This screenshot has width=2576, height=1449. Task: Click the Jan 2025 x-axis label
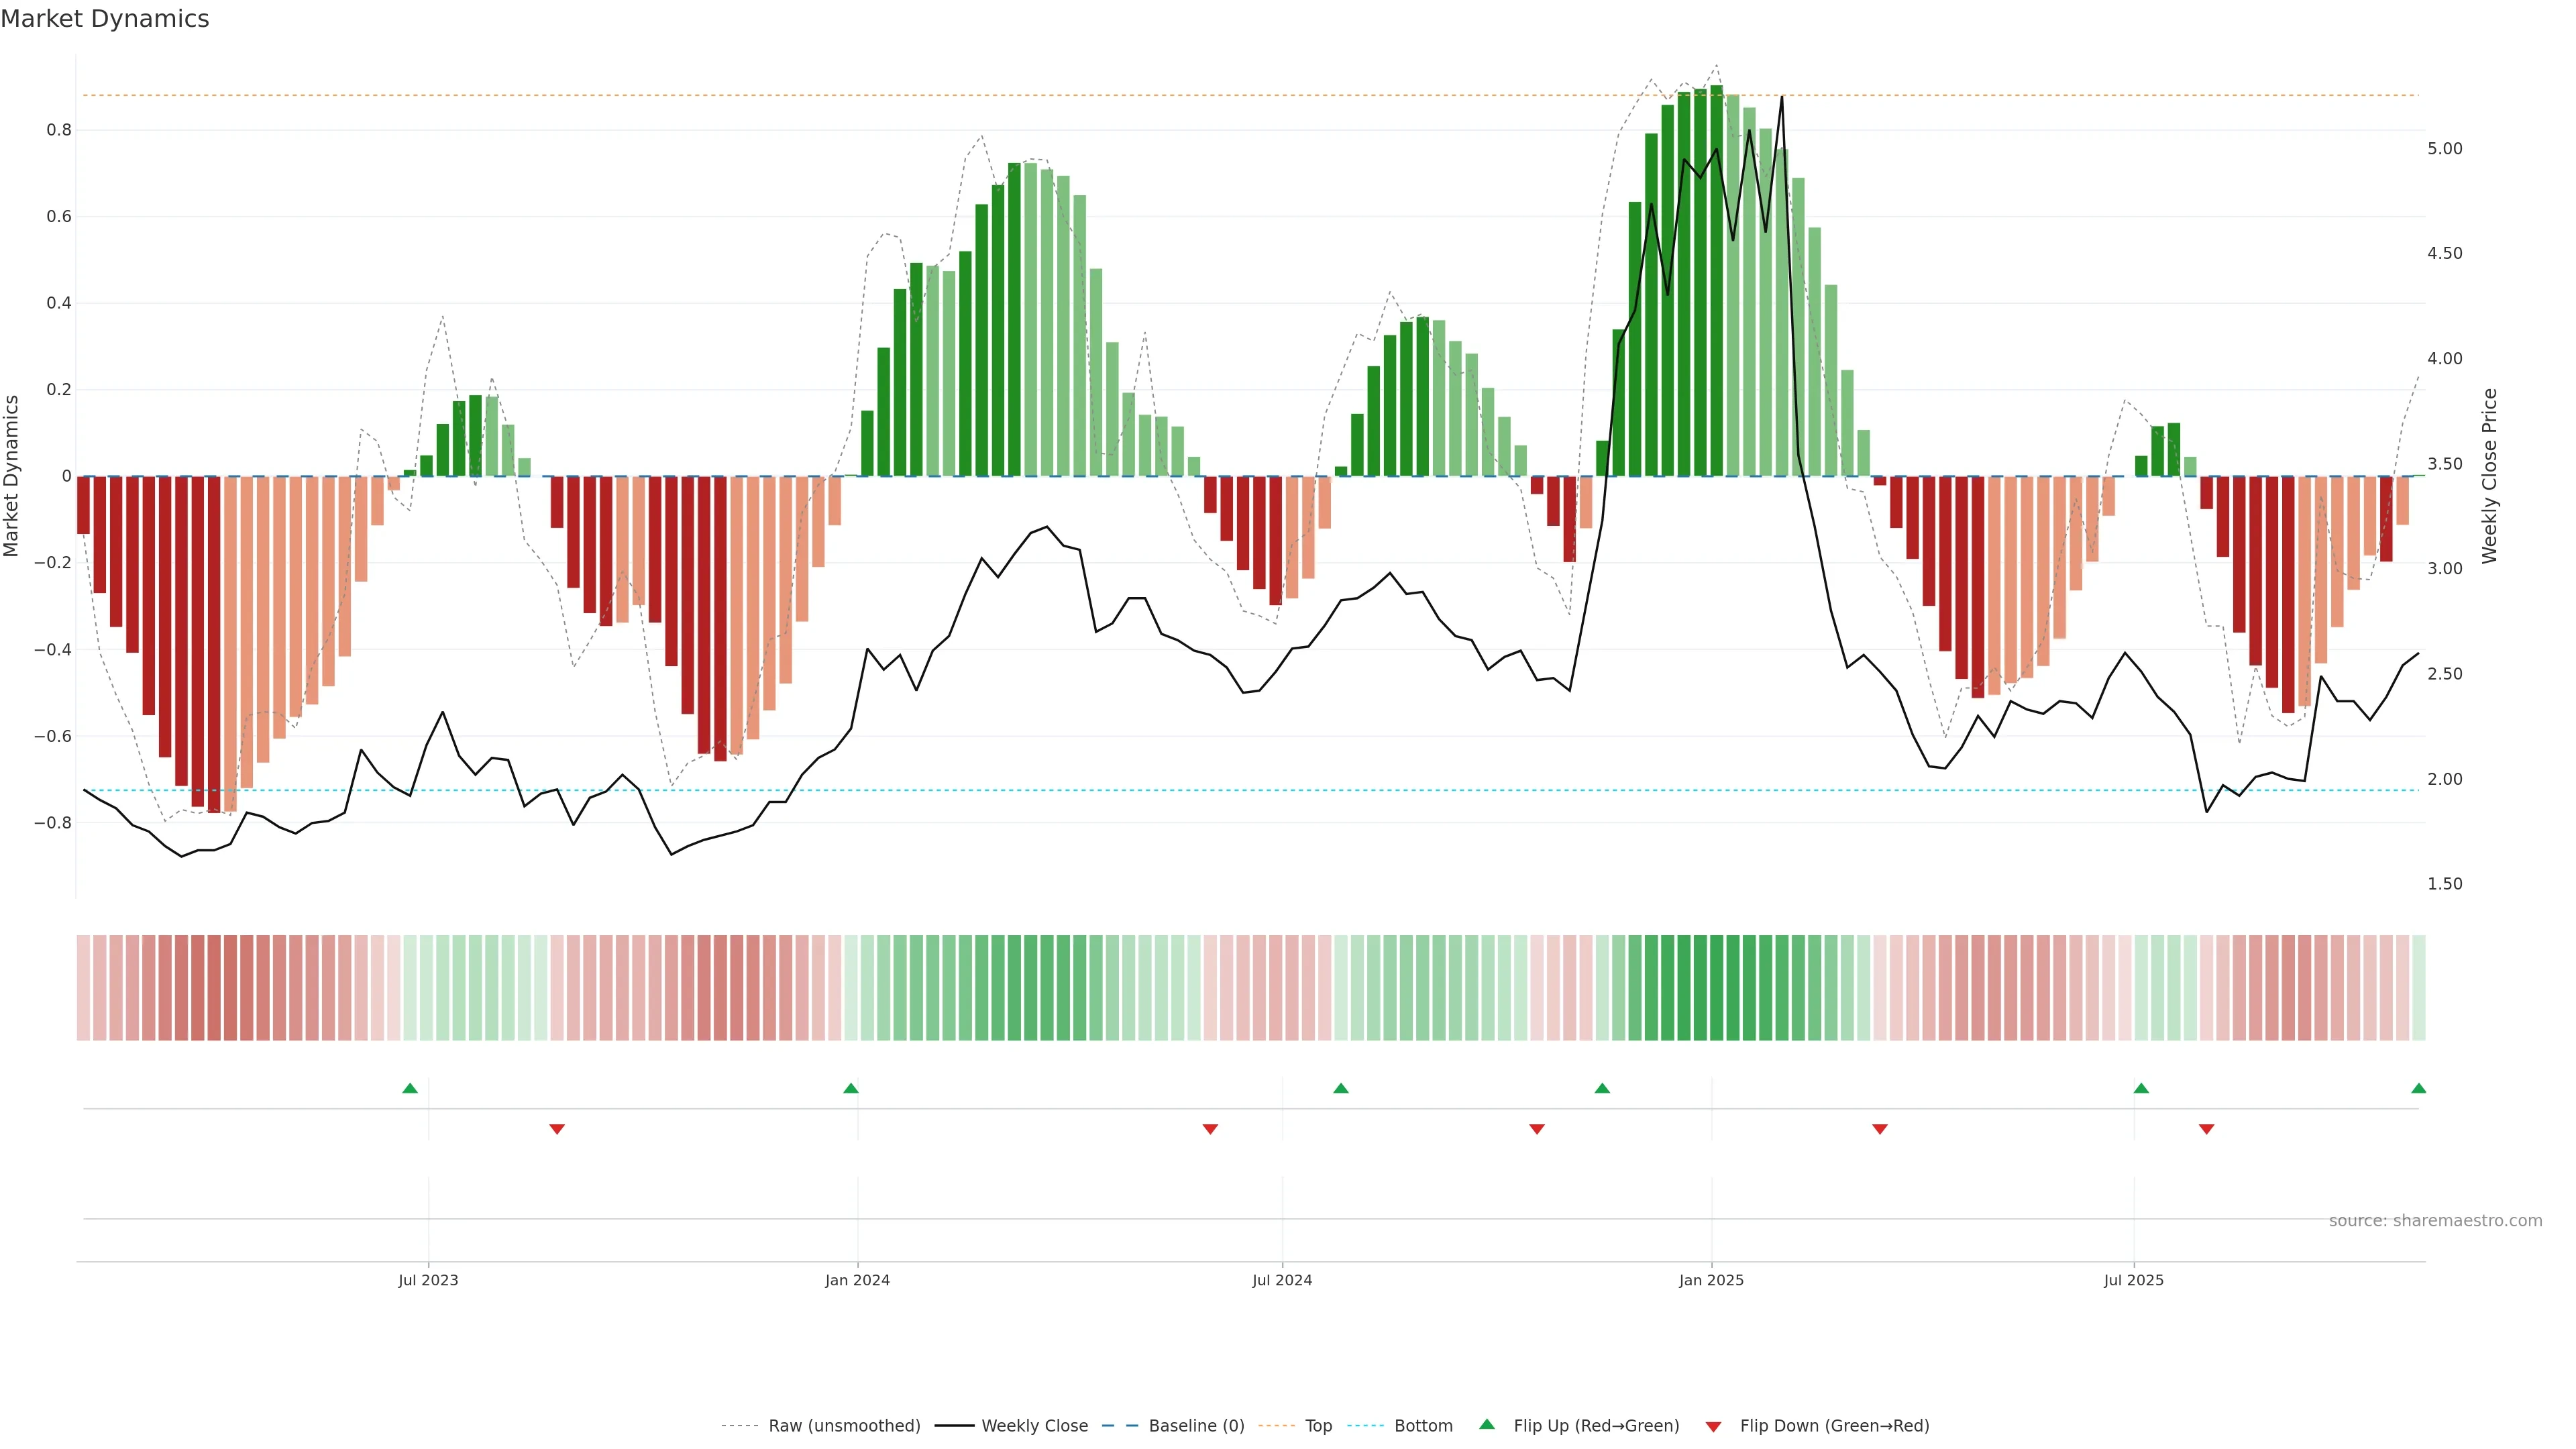click(1711, 1280)
